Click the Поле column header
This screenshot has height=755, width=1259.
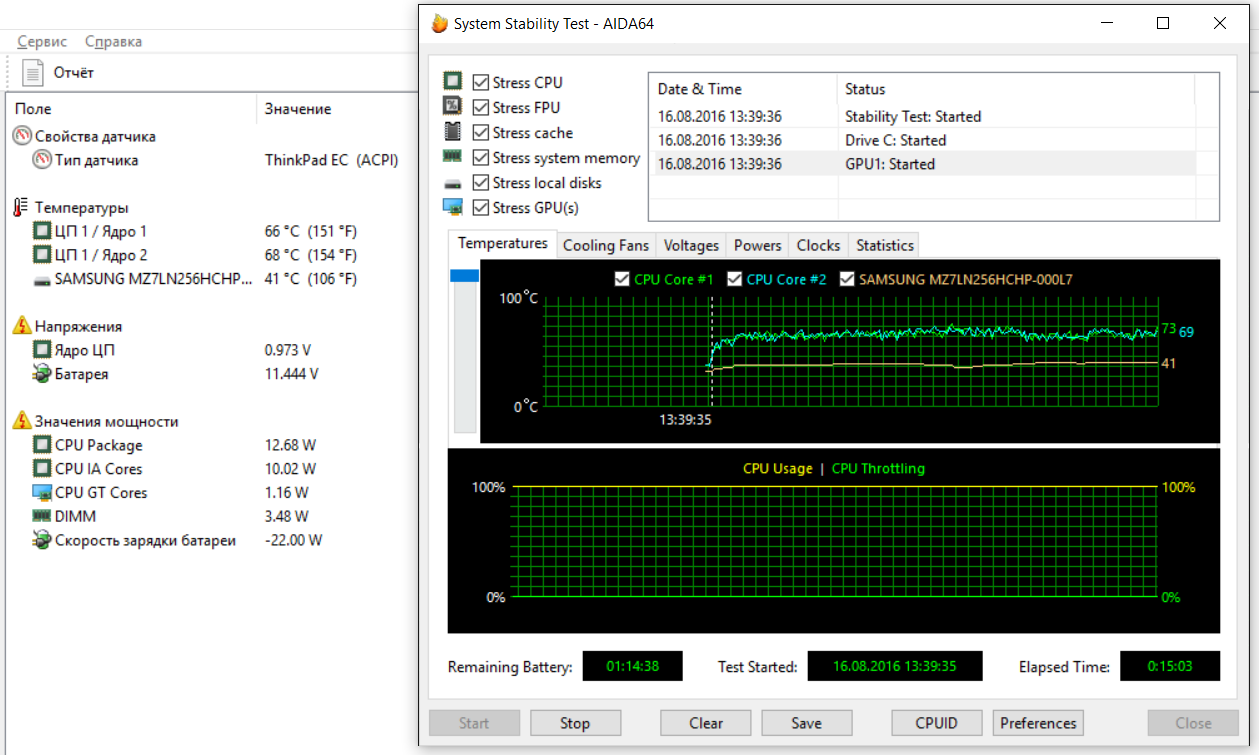pos(131,108)
